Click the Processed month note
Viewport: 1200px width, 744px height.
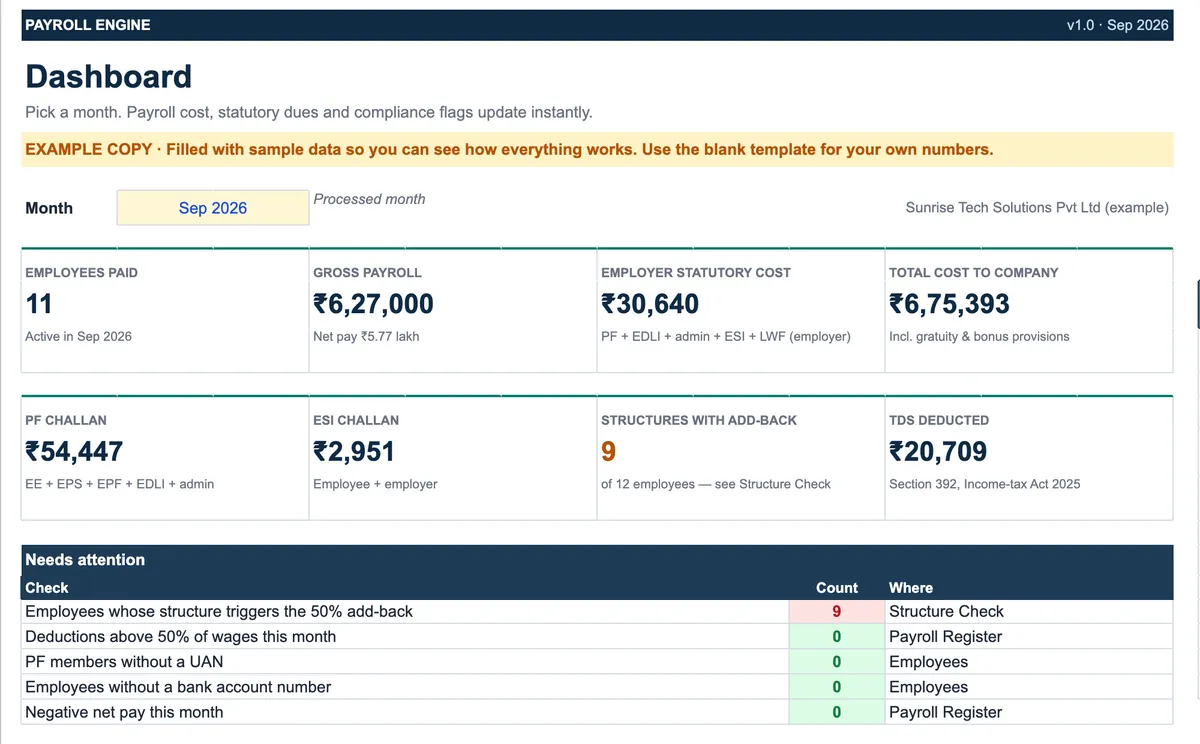[369, 199]
